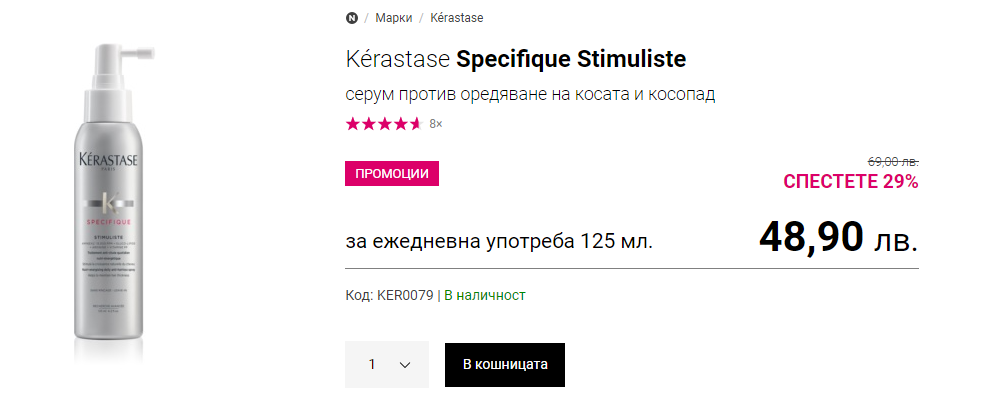Click the first pink rating star
This screenshot has width=985, height=418.
pos(352,124)
